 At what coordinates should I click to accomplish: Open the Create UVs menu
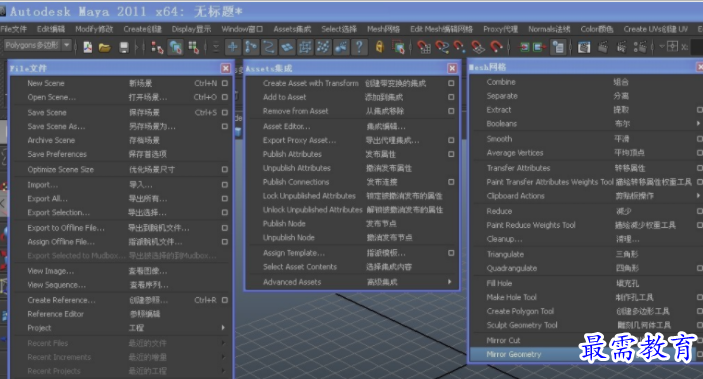tap(655, 29)
